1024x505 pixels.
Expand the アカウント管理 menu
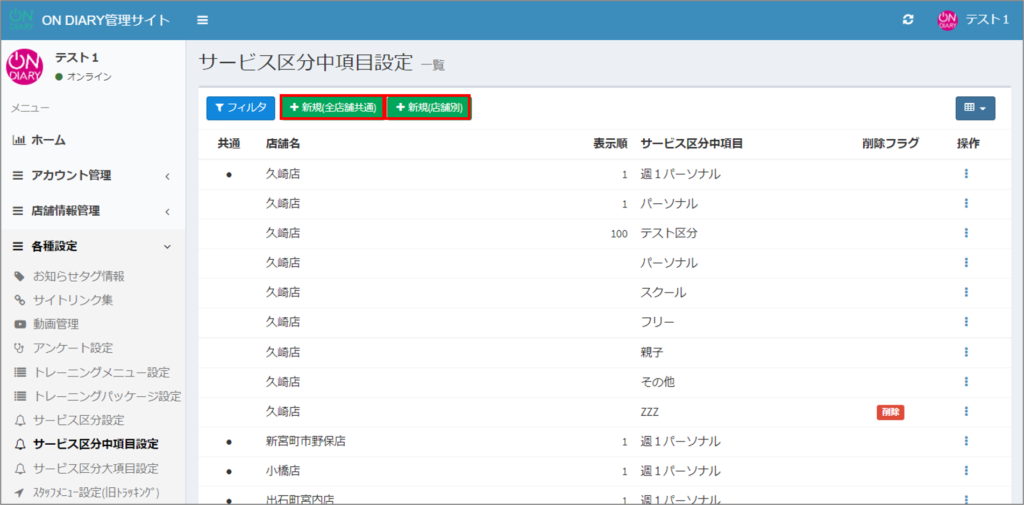(x=90, y=176)
